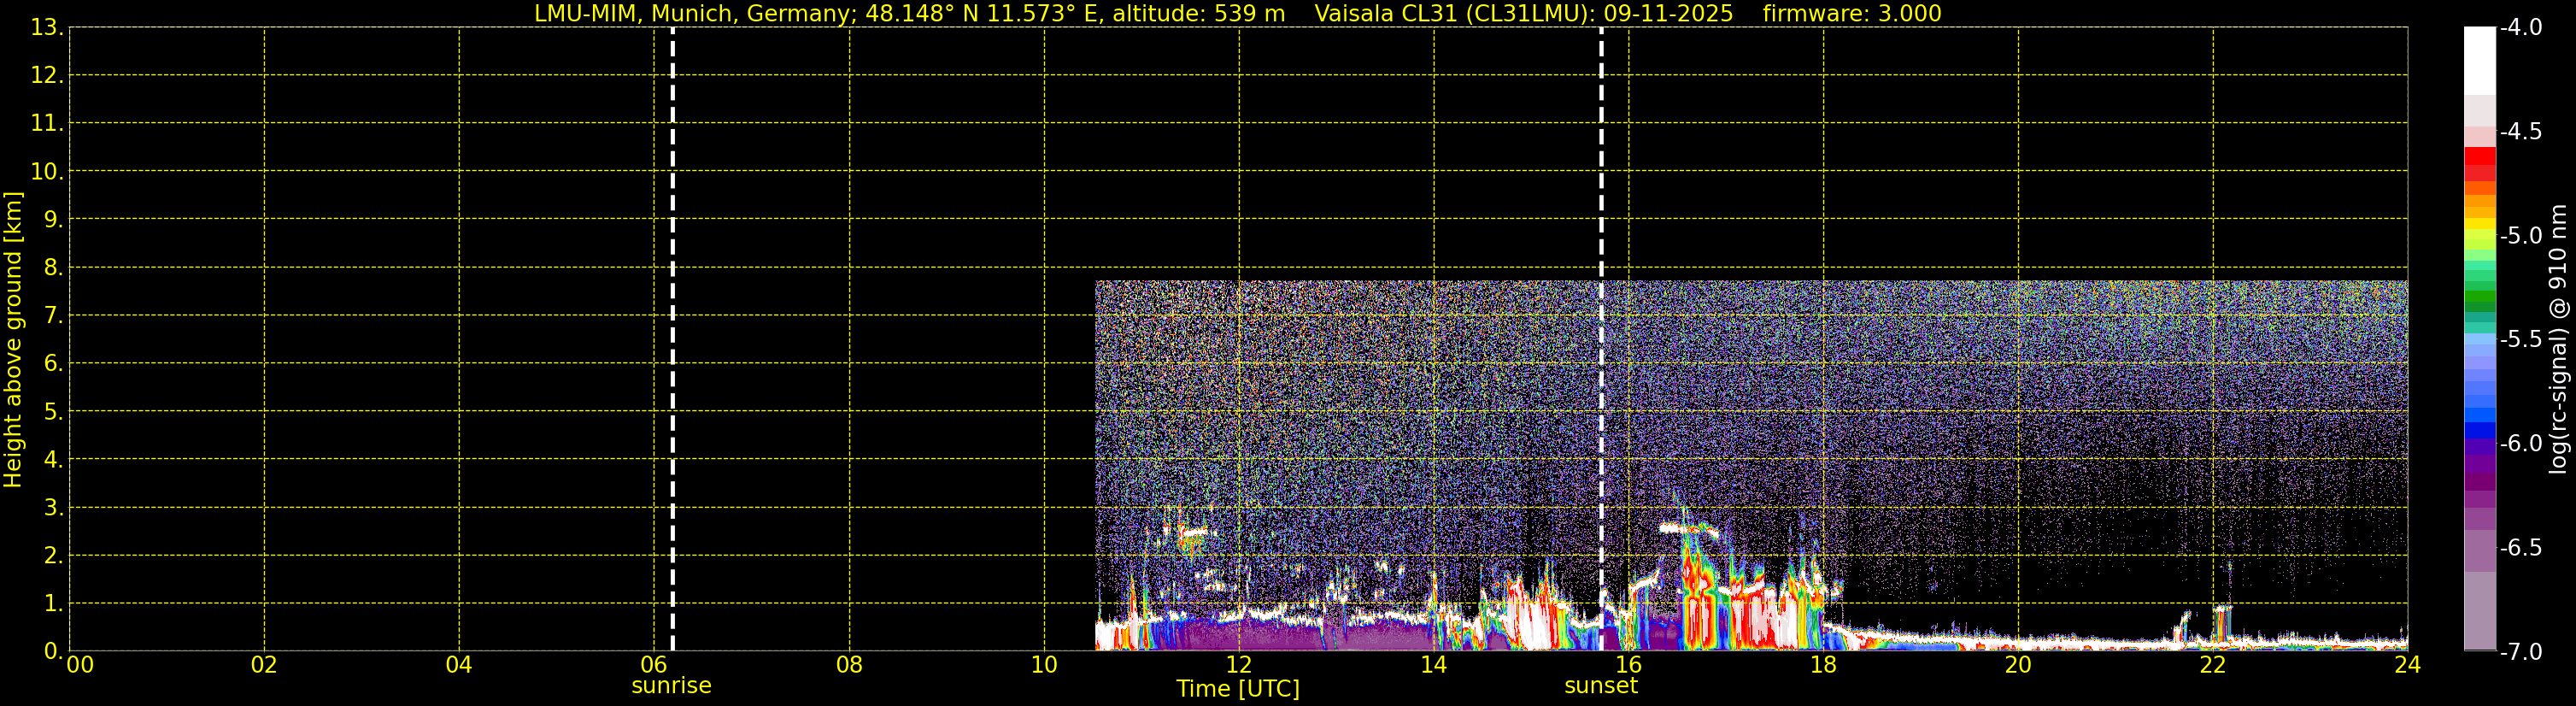This screenshot has width=2576, height=706.
Task: Click the height tick label "8."
Action: click(x=53, y=268)
